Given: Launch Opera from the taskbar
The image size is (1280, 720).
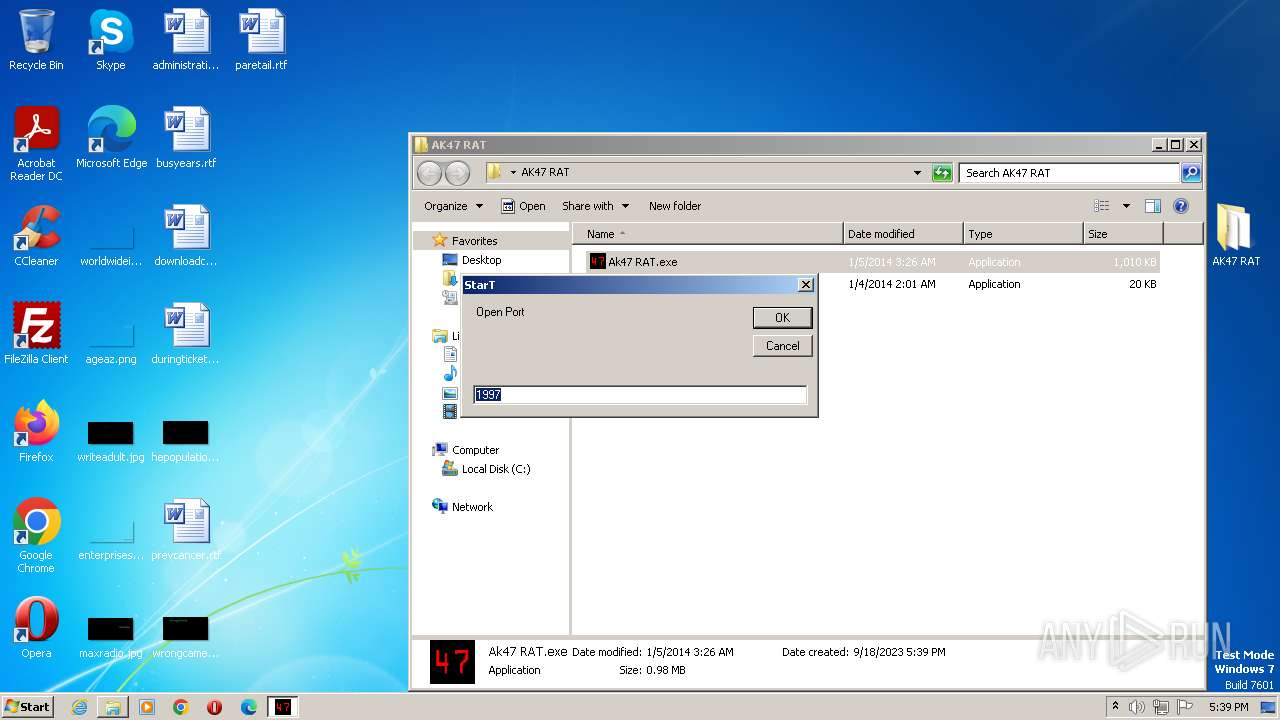Looking at the screenshot, I should tap(214, 707).
